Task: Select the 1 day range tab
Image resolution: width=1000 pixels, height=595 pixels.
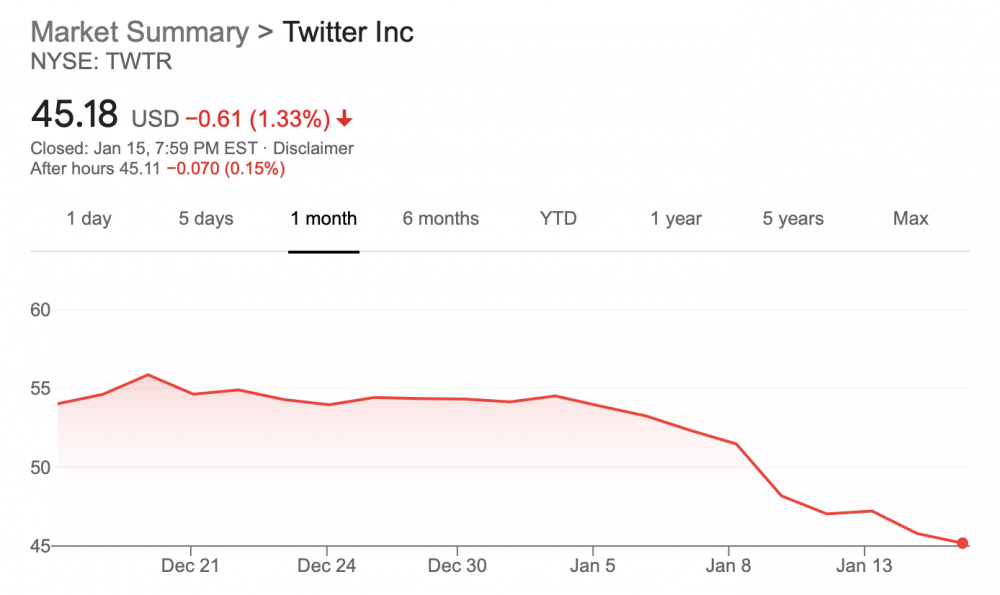Action: coord(89,218)
